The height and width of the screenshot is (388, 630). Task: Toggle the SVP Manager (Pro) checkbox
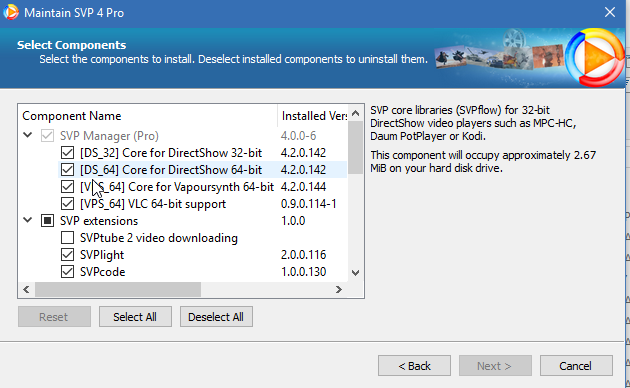tap(47, 136)
